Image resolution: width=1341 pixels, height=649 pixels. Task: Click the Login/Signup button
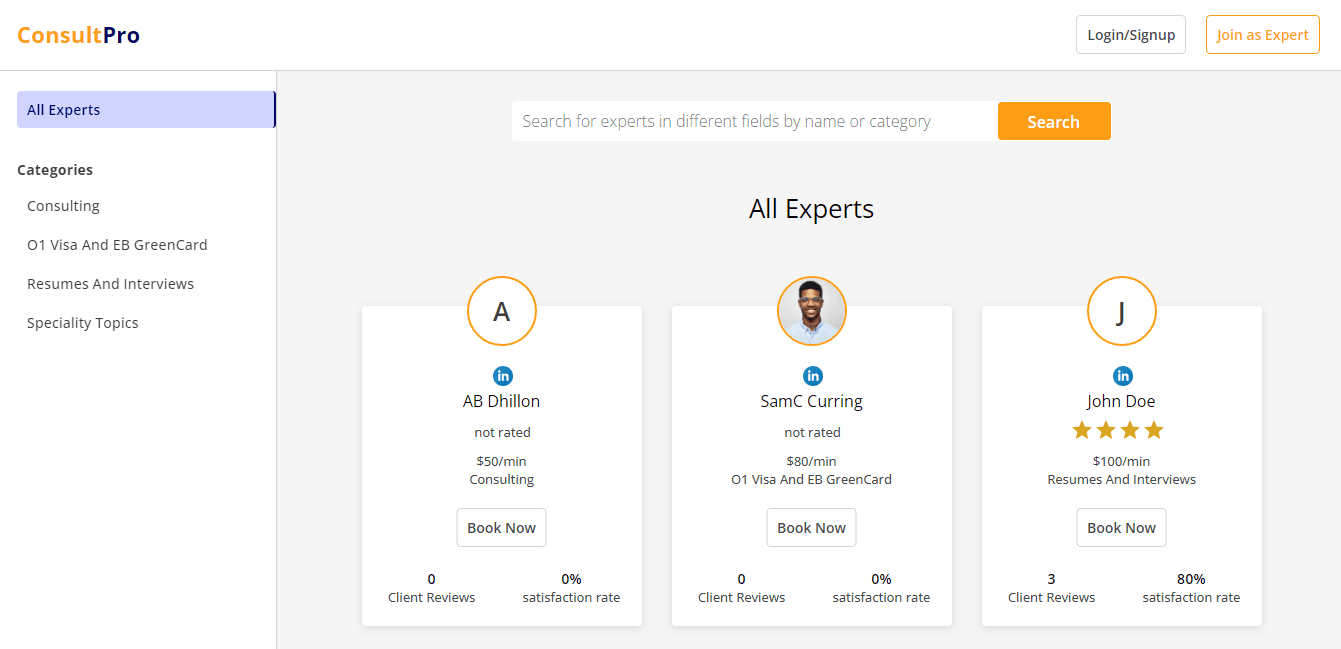click(1131, 35)
